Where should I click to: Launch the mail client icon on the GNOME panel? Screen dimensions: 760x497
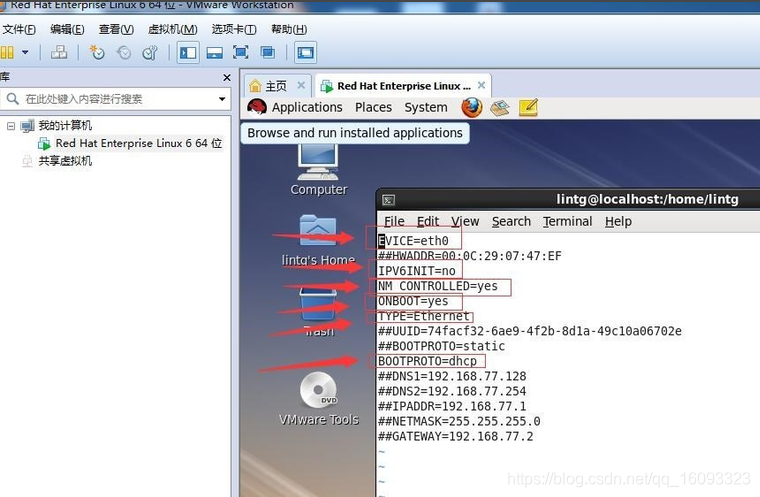point(500,108)
